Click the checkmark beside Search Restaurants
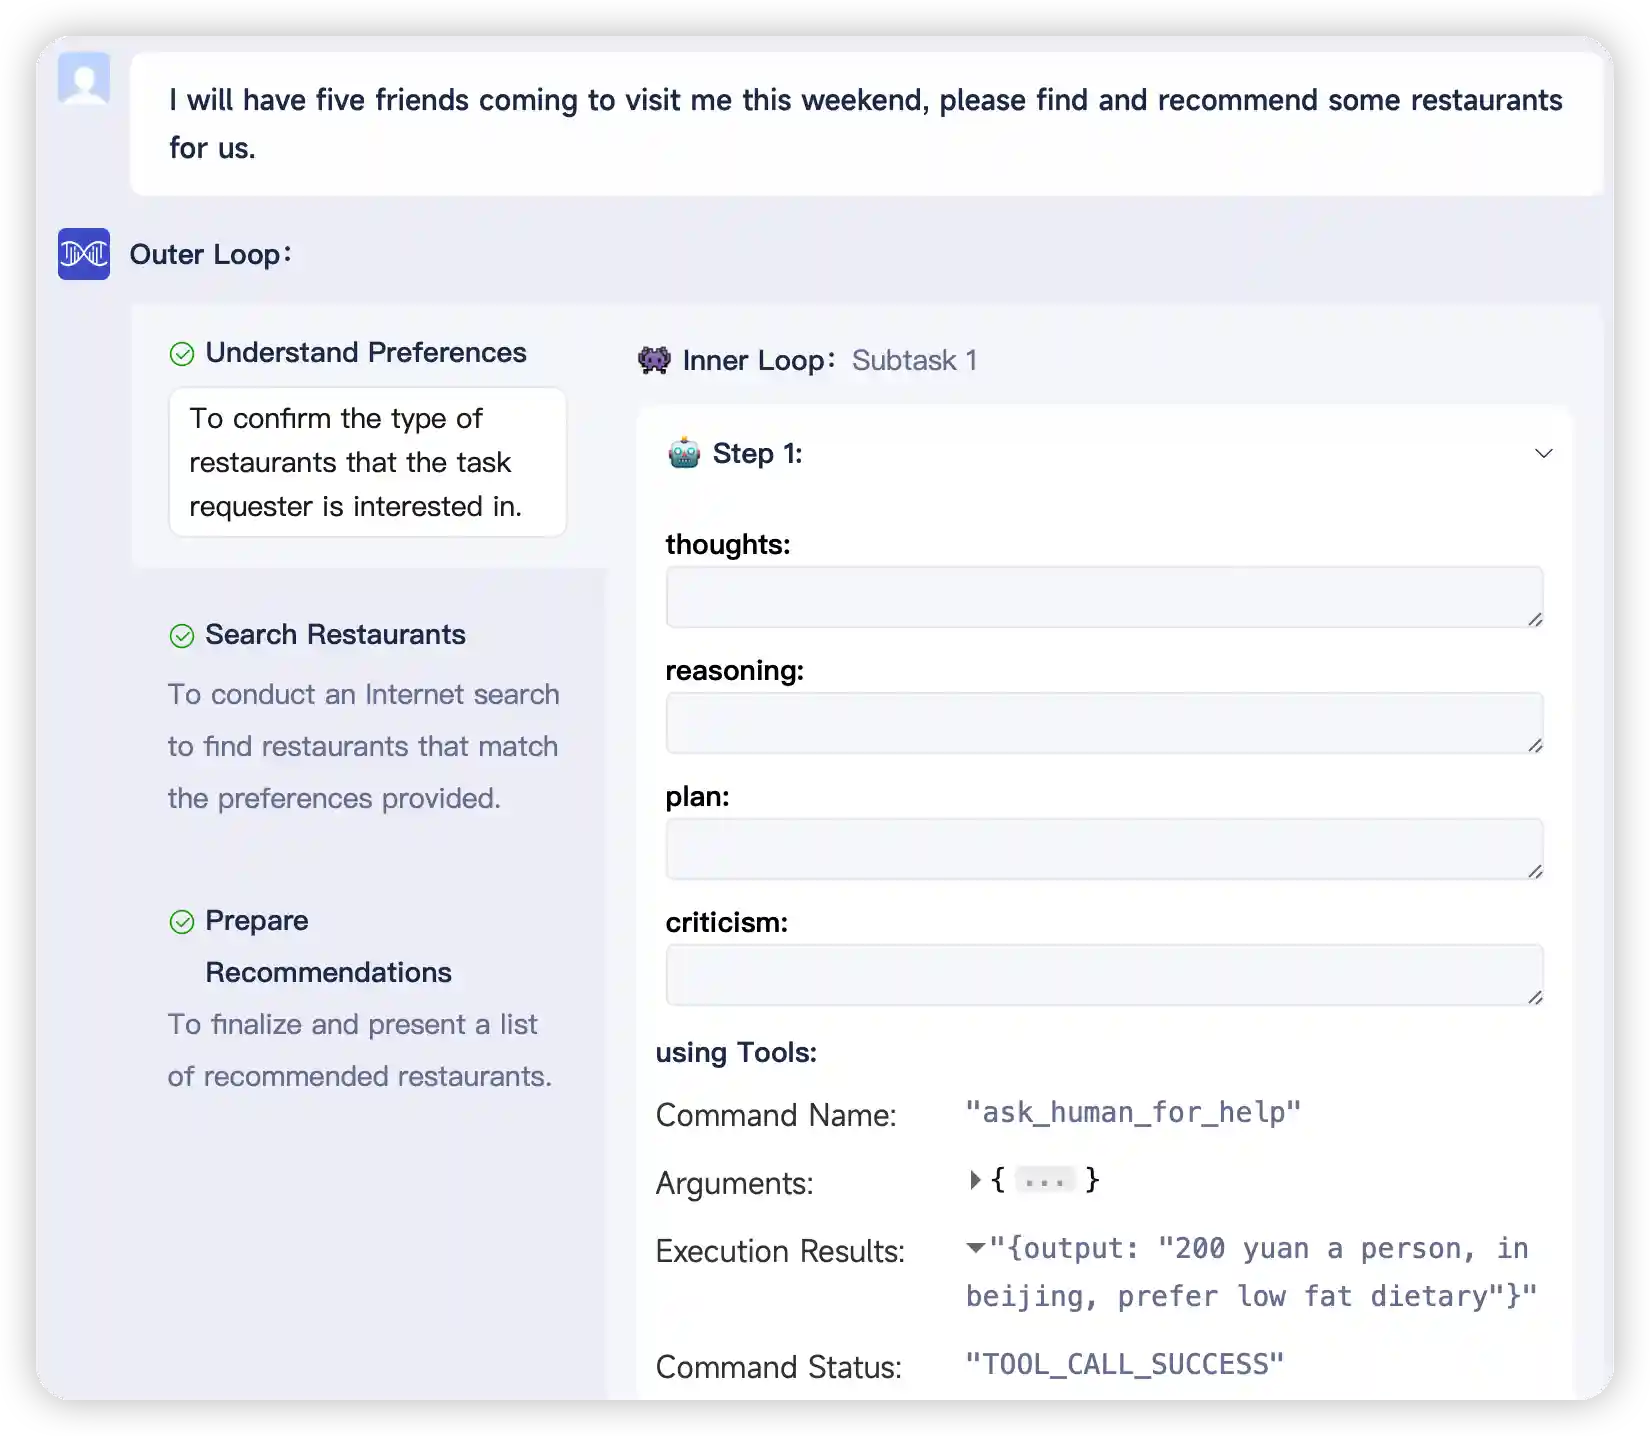This screenshot has width=1650, height=1436. (x=183, y=636)
